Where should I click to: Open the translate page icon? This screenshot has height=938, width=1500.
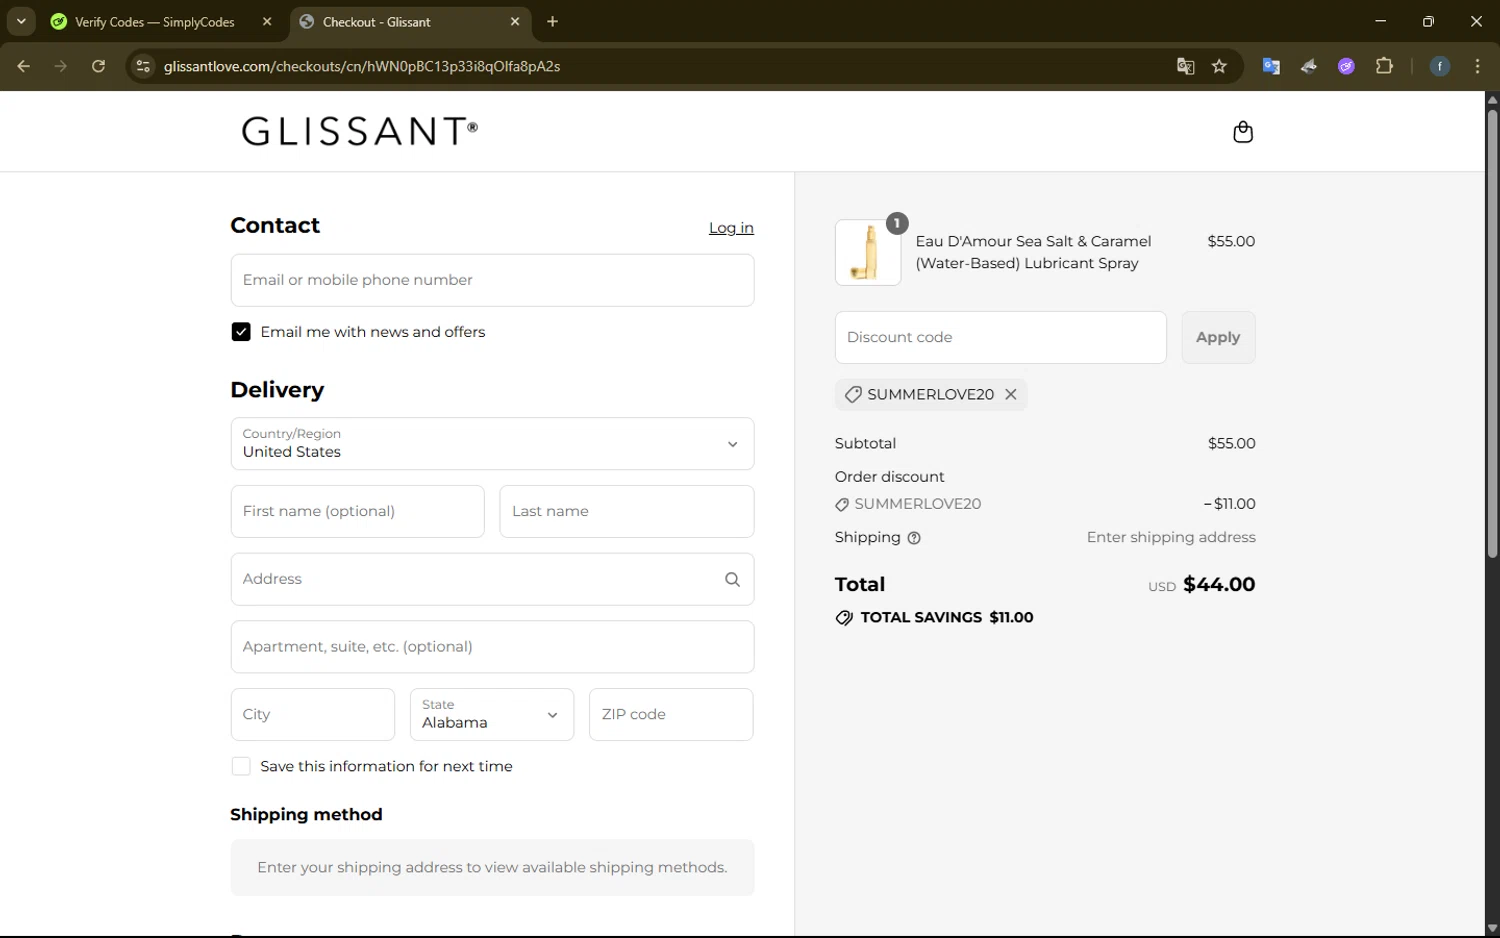1186,66
